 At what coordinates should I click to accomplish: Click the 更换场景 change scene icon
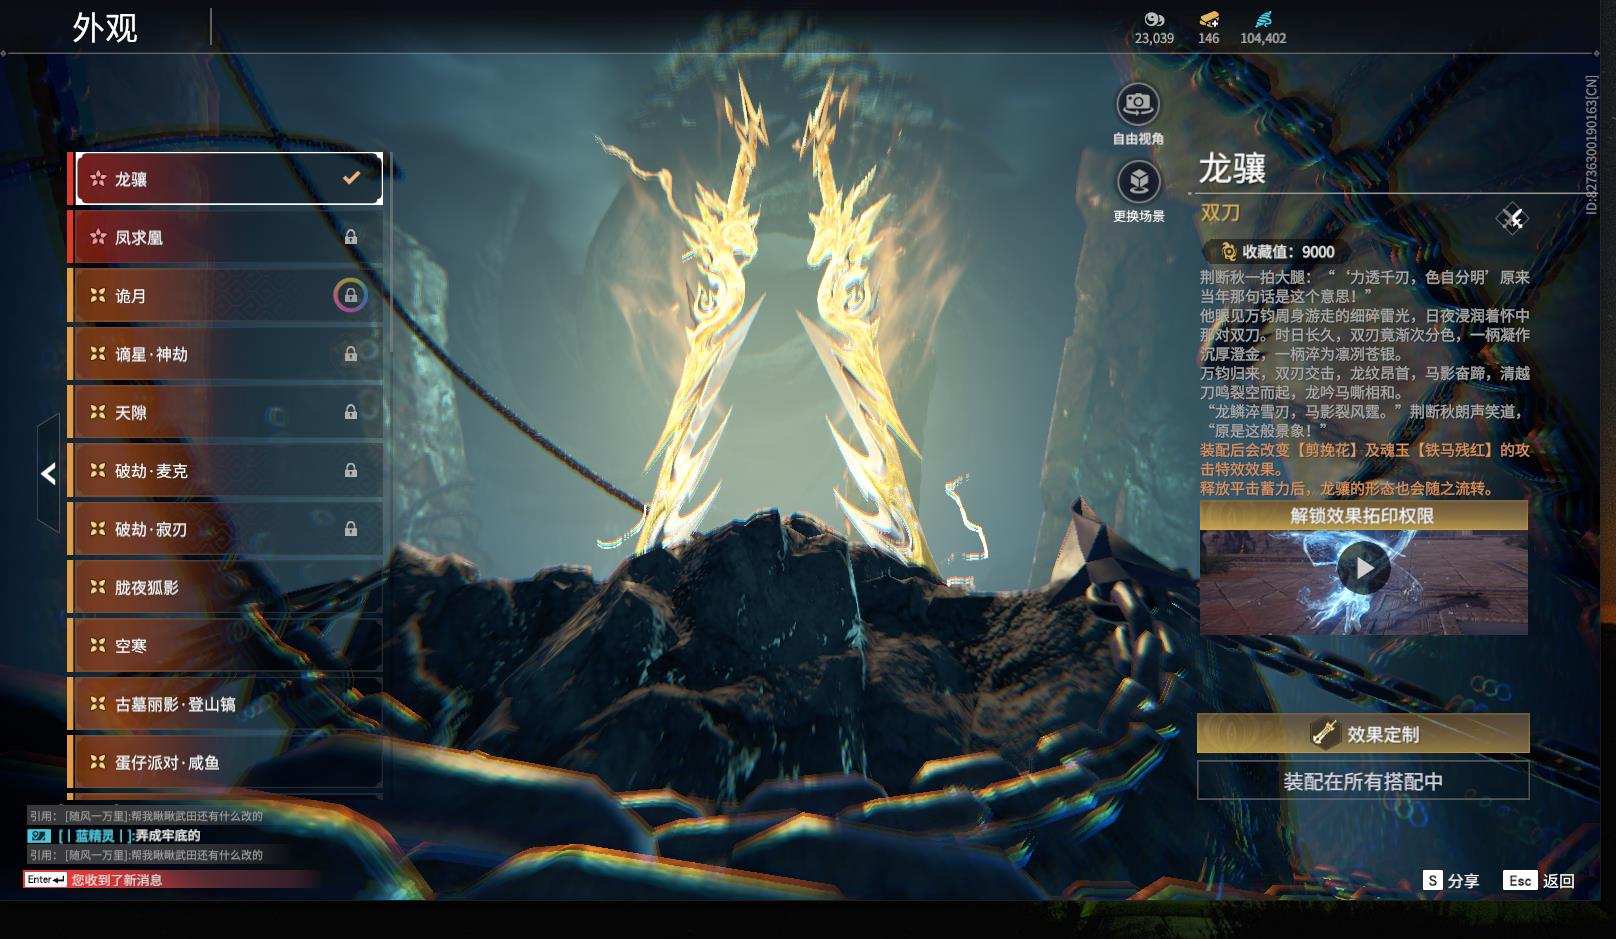(x=1137, y=182)
